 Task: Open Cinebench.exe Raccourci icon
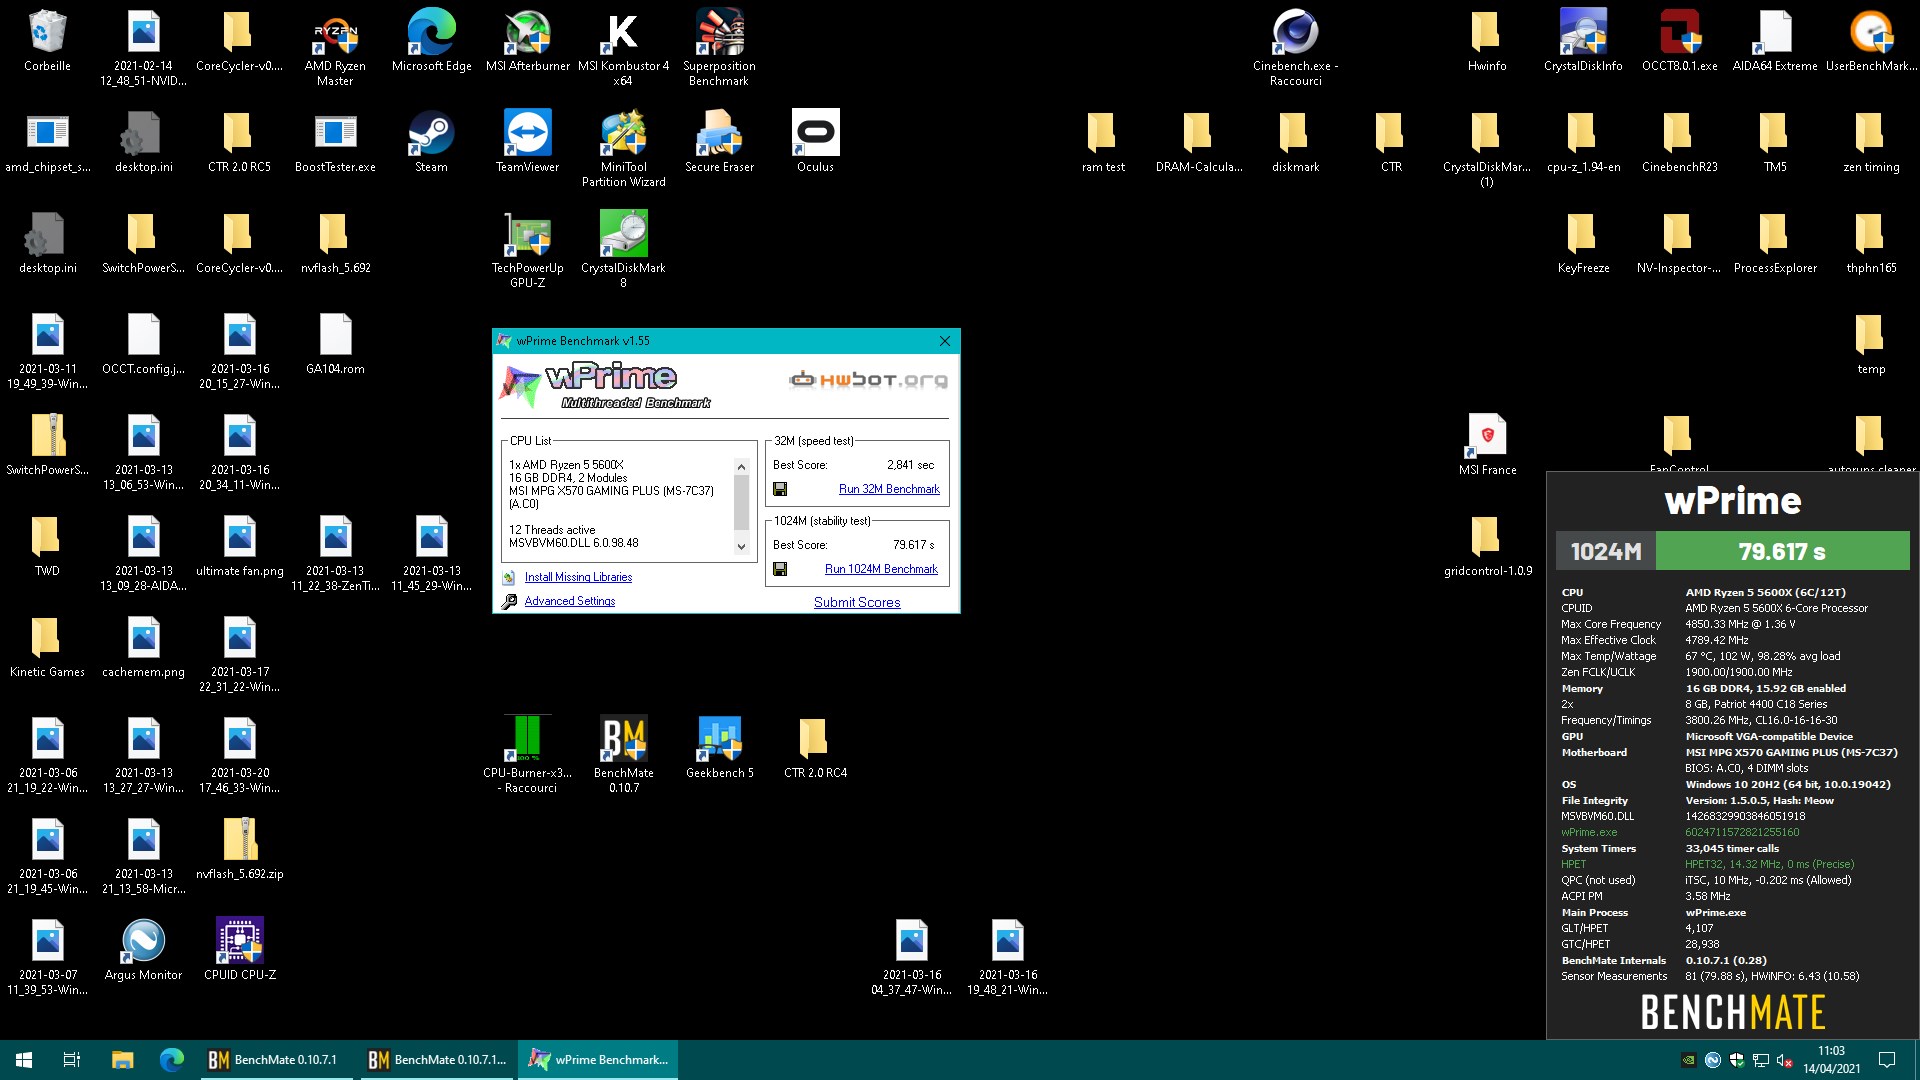pyautogui.click(x=1295, y=47)
